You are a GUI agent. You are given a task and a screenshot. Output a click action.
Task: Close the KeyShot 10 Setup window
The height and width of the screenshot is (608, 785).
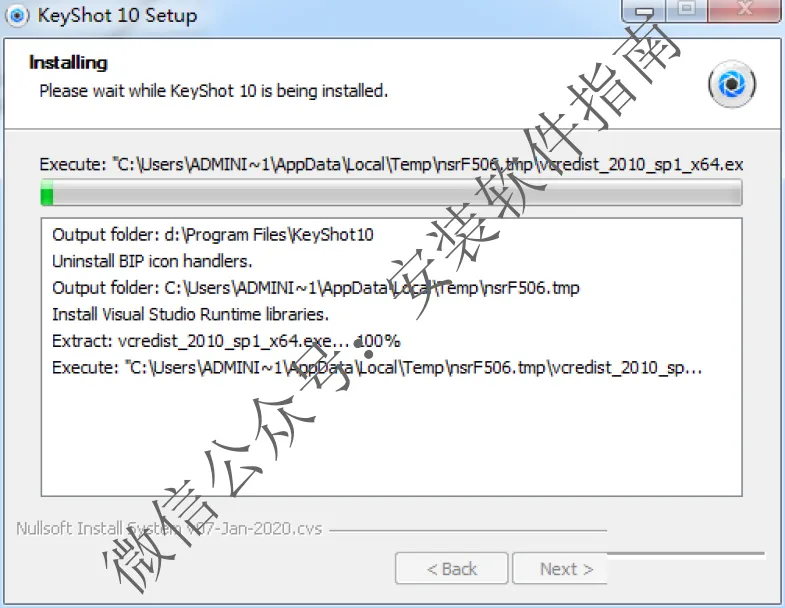(744, 10)
